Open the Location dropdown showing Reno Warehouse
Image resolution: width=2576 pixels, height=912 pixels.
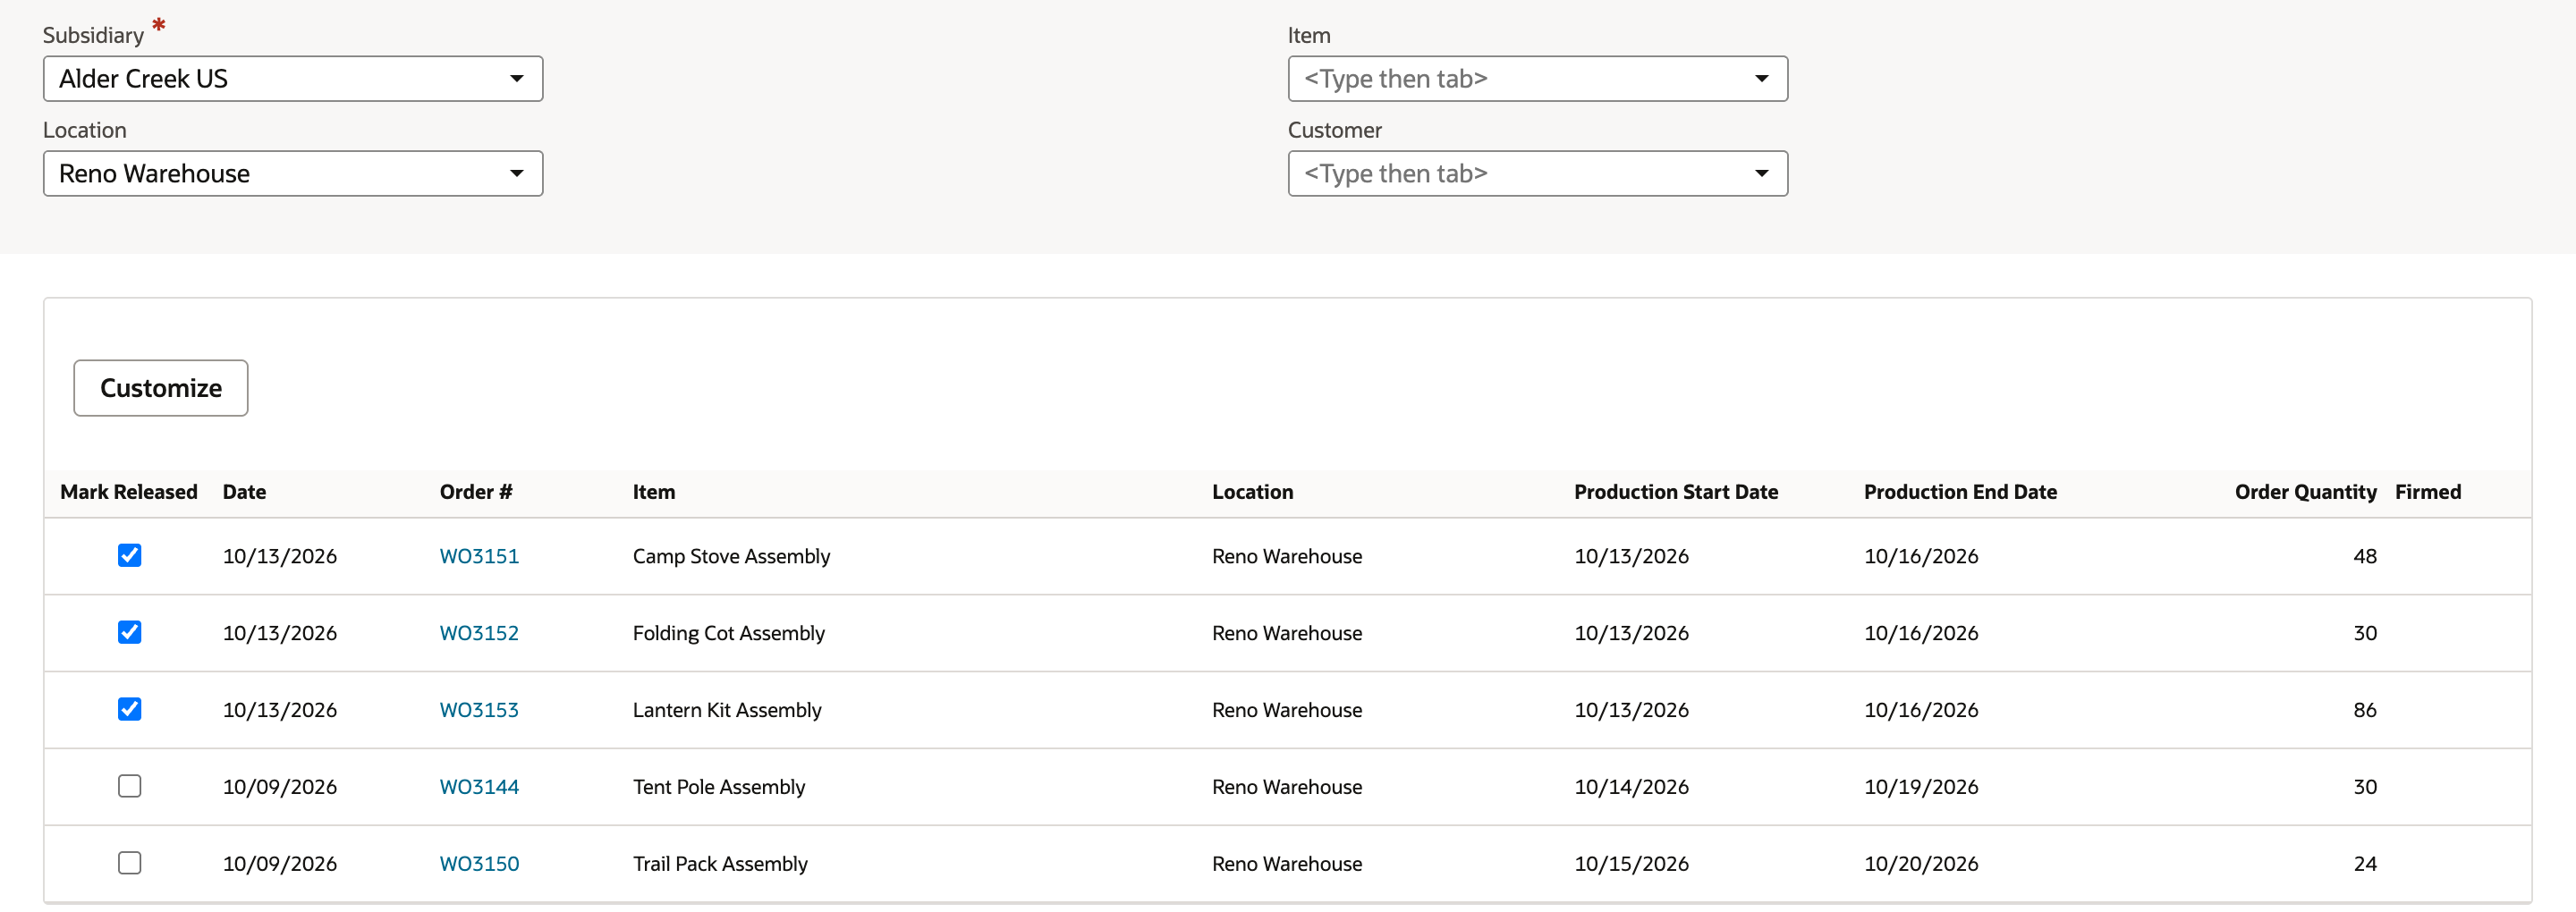click(x=293, y=174)
